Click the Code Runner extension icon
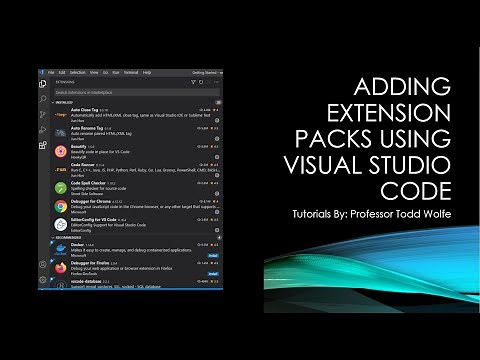The height and width of the screenshot is (360, 480). pos(61,170)
